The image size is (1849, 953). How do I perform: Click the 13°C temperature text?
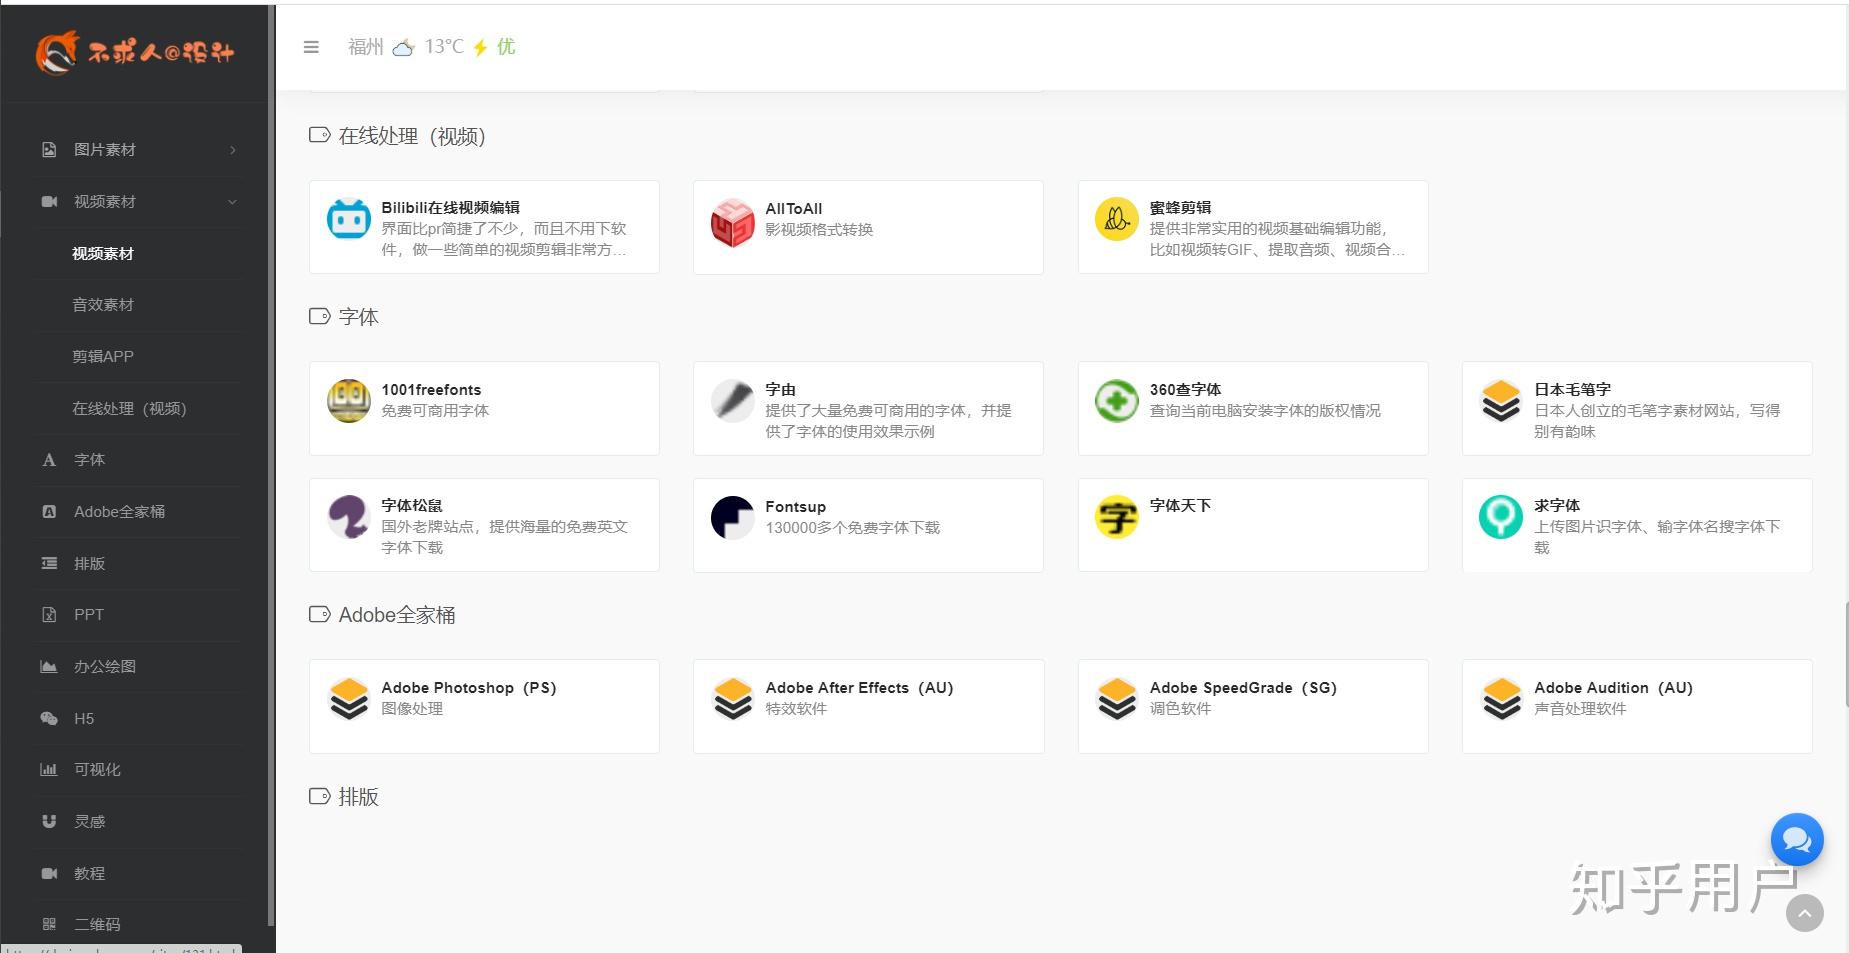(444, 47)
